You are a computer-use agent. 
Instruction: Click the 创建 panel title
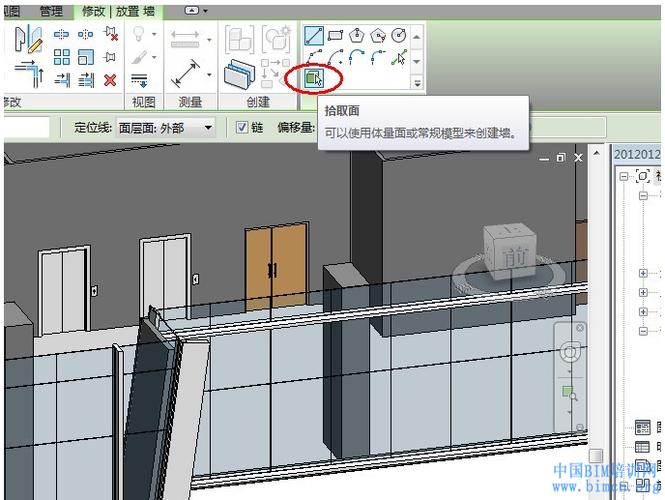tap(258, 102)
